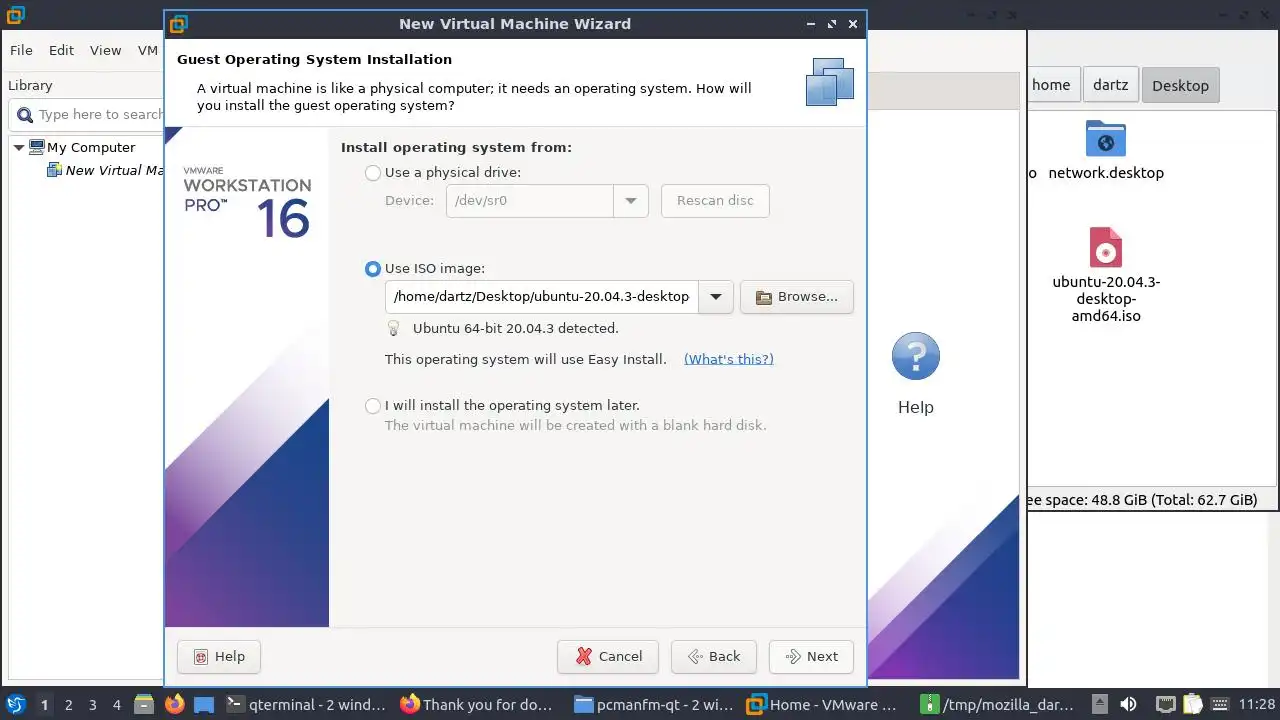The image size is (1280, 720).
Task: Open the Edit menu in VMware
Action: [61, 50]
